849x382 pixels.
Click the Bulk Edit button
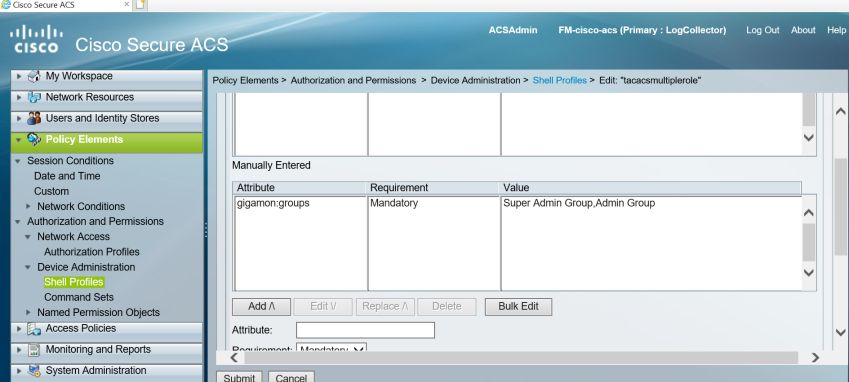[519, 306]
